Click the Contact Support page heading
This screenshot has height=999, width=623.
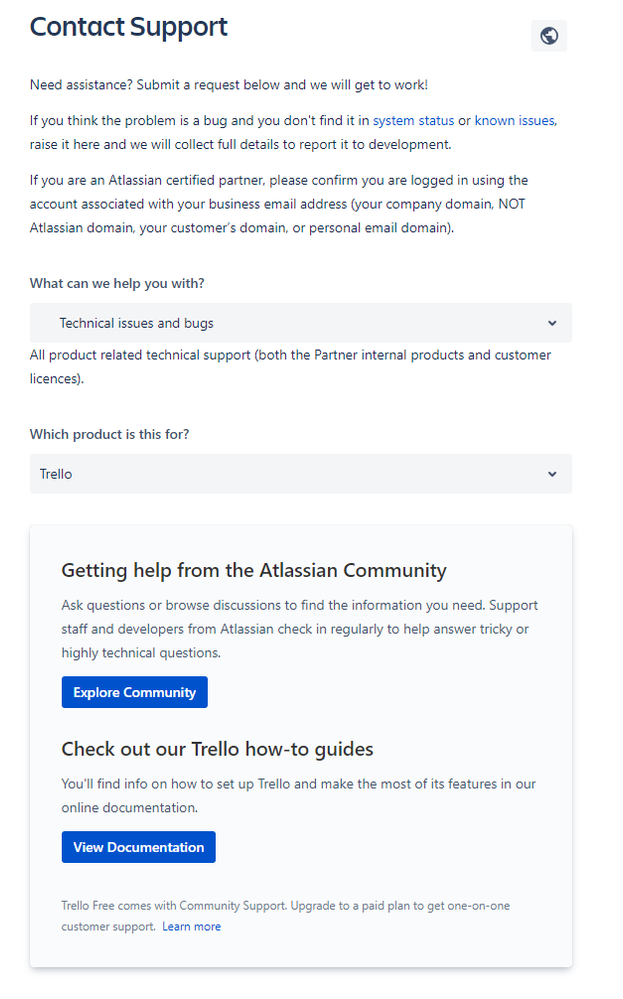tap(128, 27)
